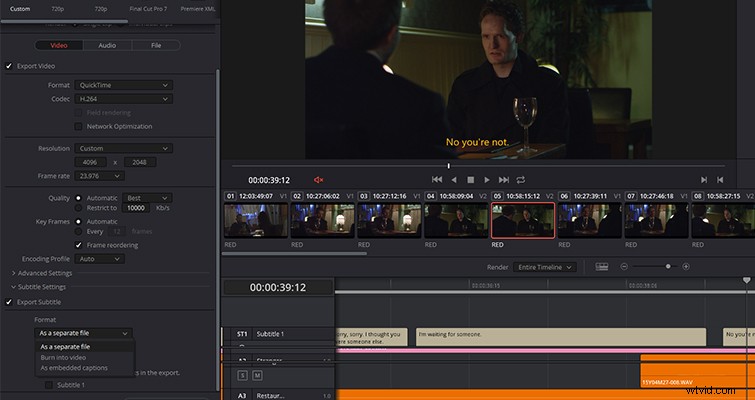The height and width of the screenshot is (400, 755).
Task: Click the clip thumbnails horizontal scrollbar
Action: pyautogui.click(x=294, y=254)
